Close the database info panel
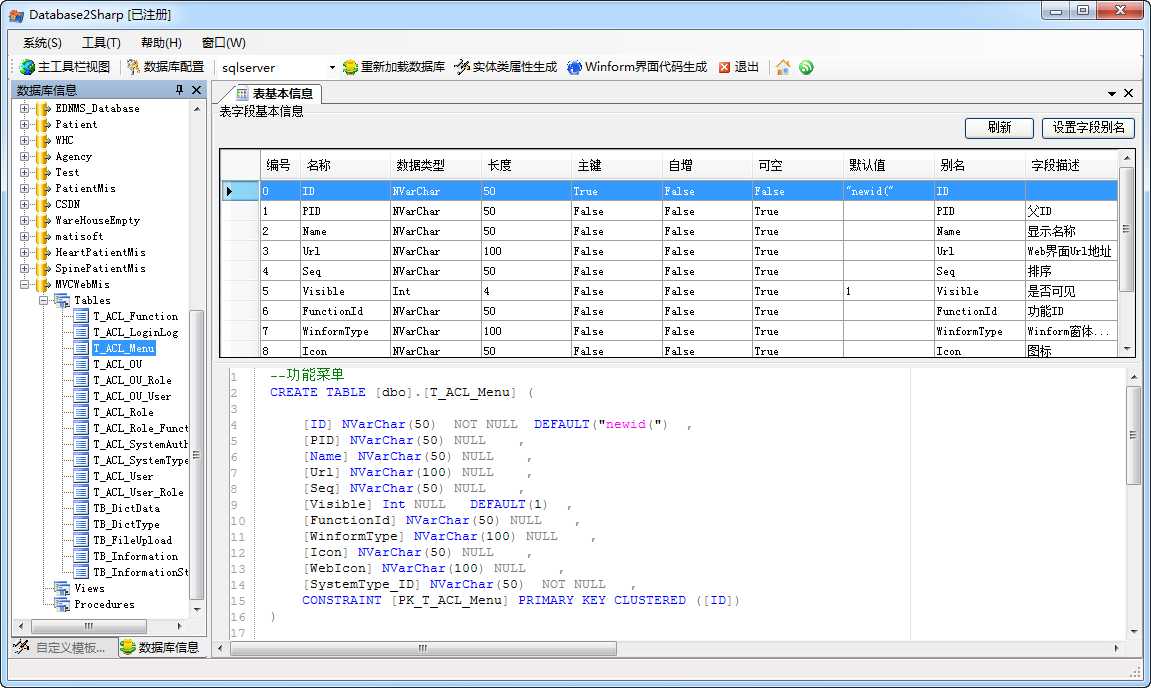 point(196,90)
